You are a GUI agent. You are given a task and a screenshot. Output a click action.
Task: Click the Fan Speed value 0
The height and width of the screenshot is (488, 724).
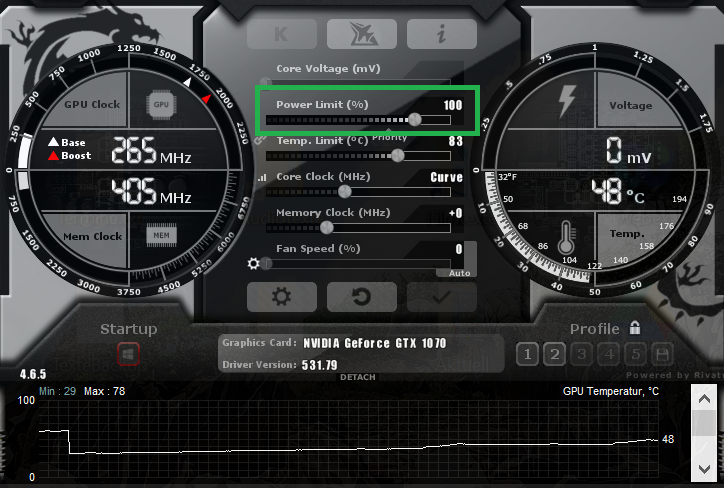coord(459,249)
